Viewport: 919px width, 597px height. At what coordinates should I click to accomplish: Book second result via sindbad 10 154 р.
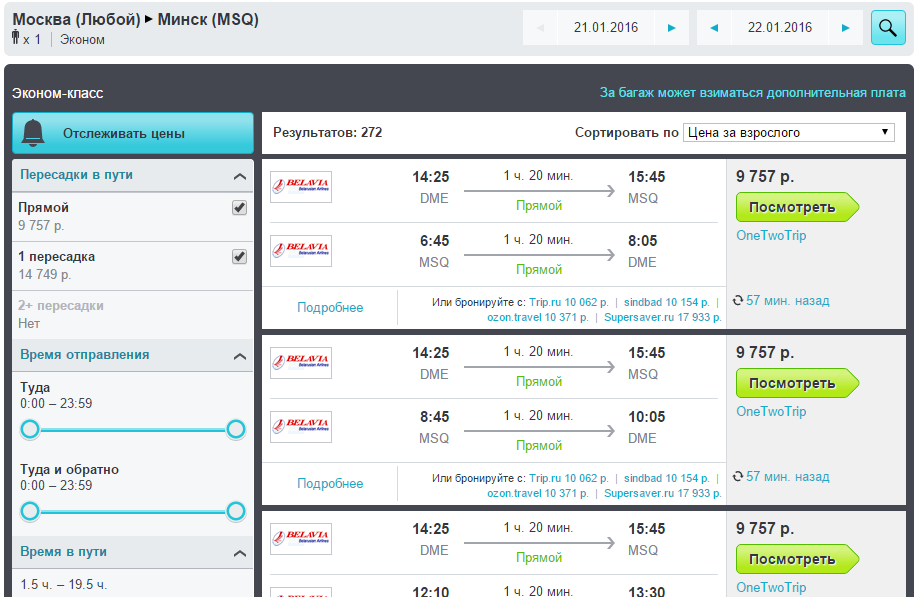pyautogui.click(x=666, y=478)
